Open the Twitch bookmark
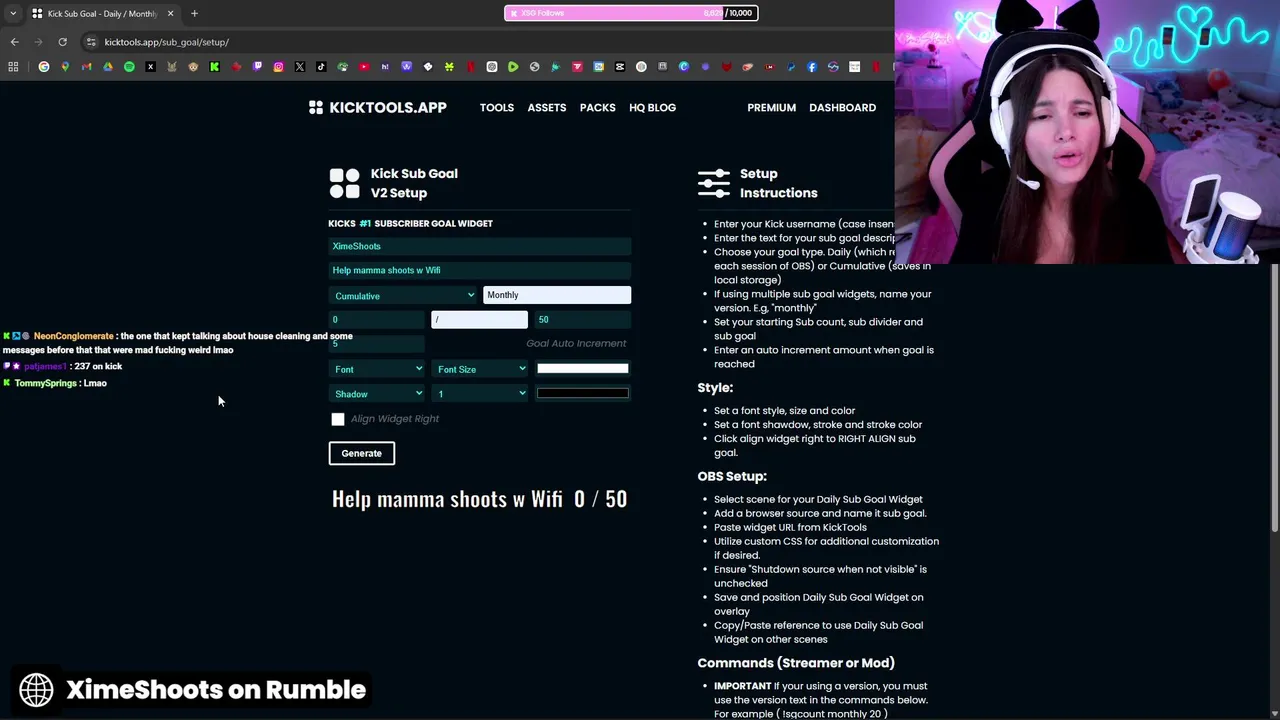Viewport: 1280px width, 720px height. tap(257, 67)
